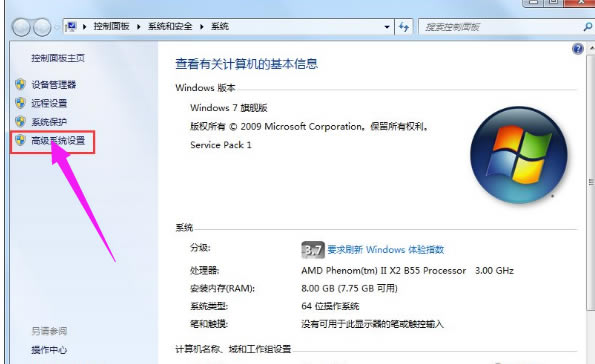This screenshot has width=595, height=364.
Task: Click the search magnifier icon
Action: [587, 27]
